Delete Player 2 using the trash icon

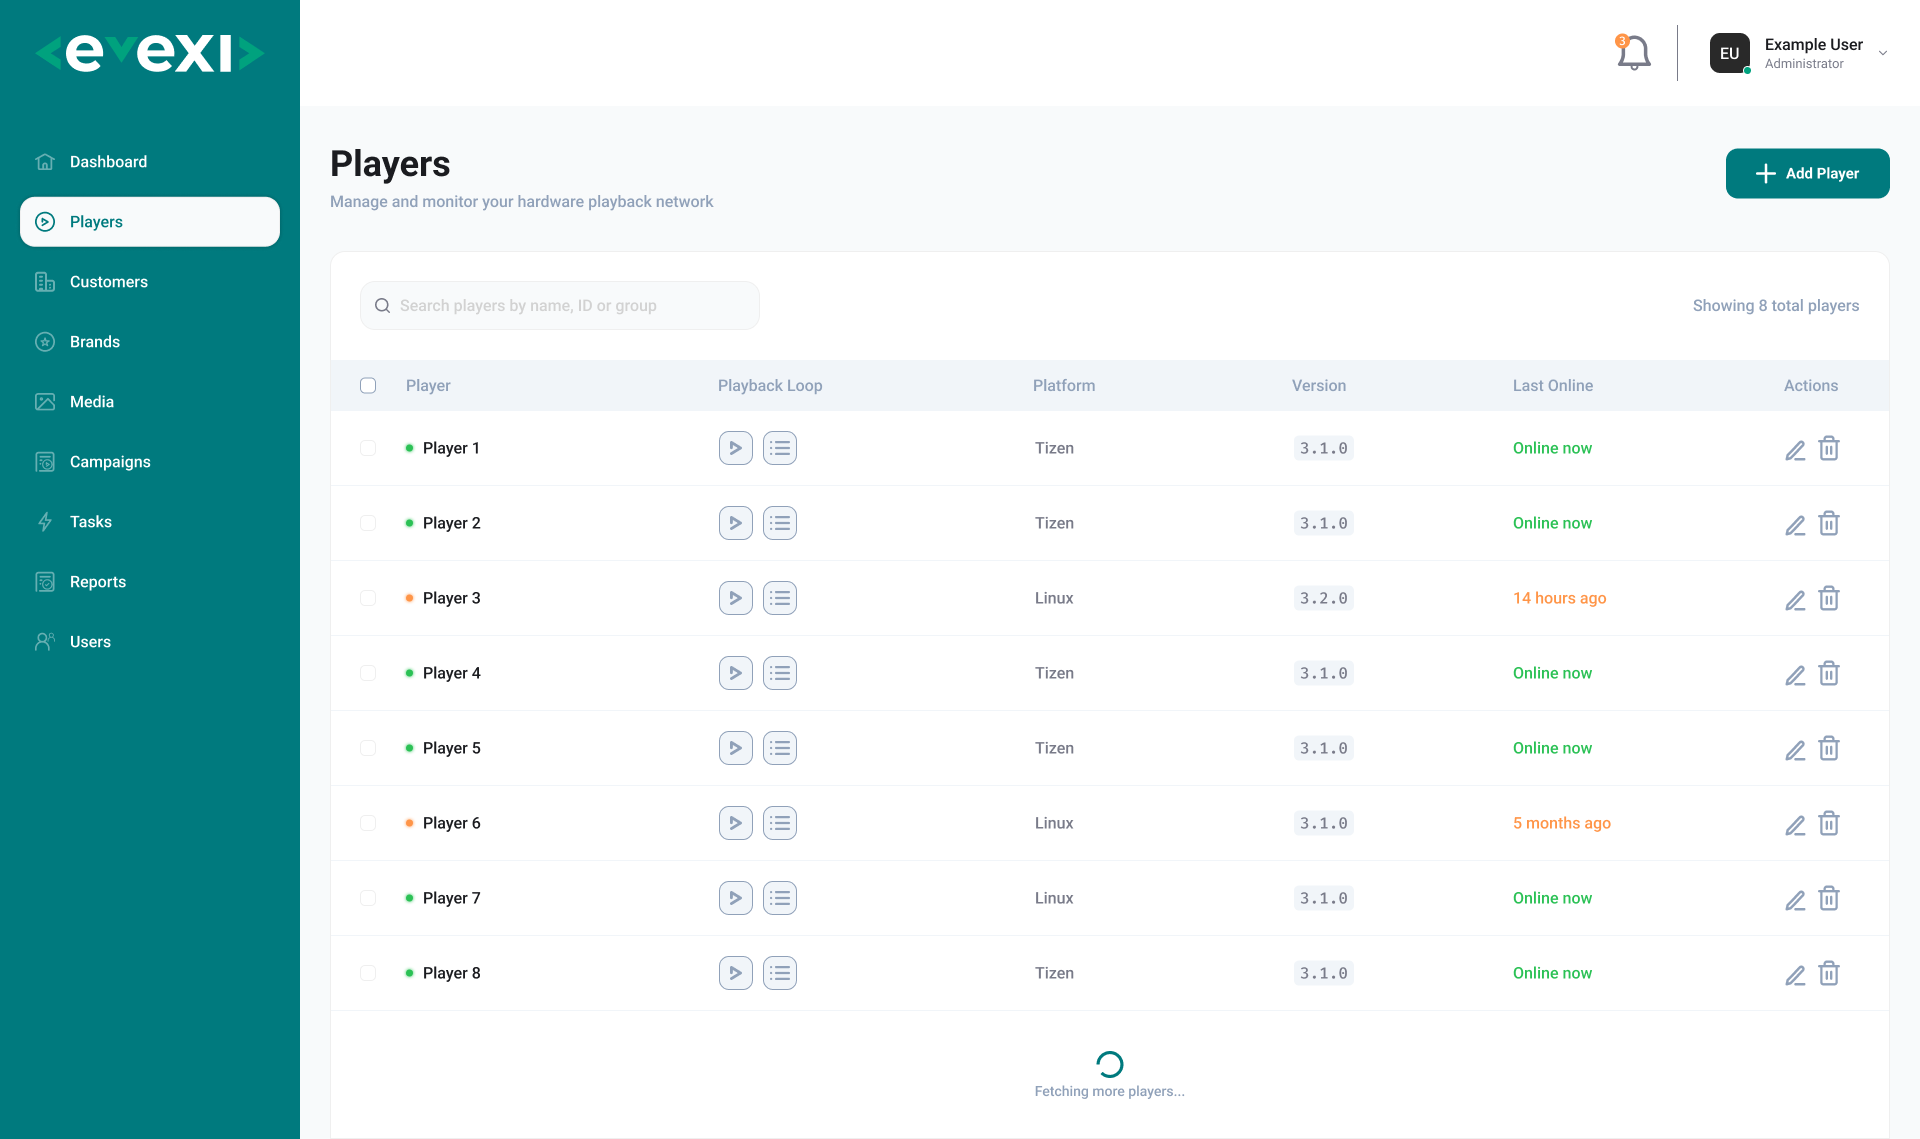tap(1829, 523)
